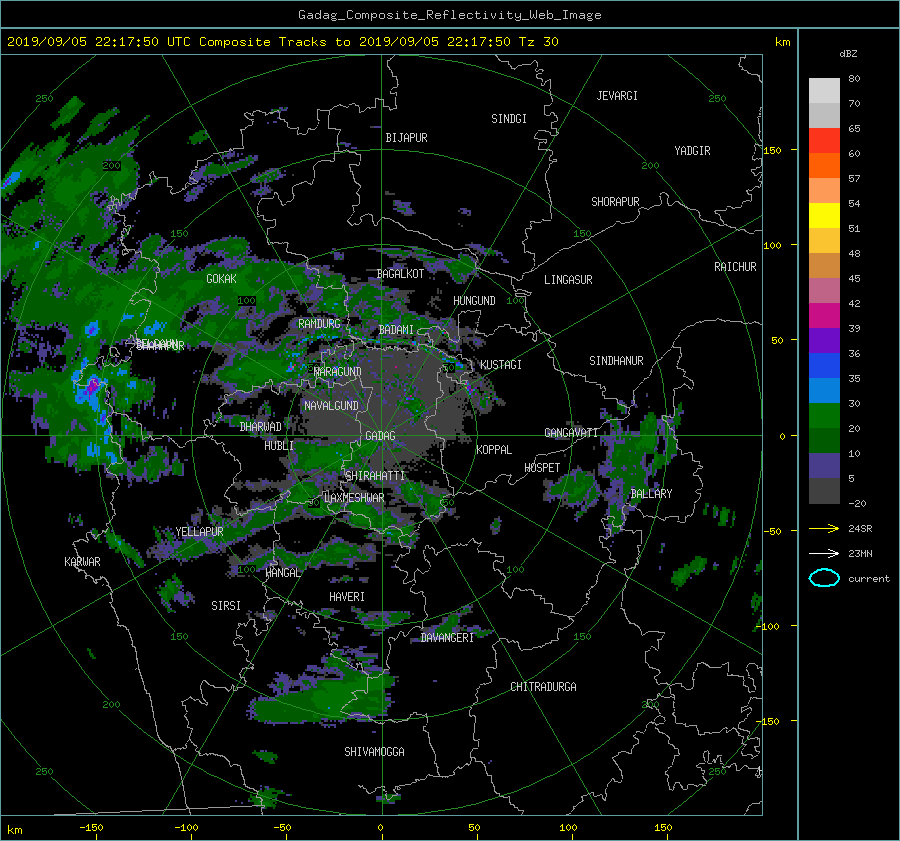Viewport: 900px width, 841px height.
Task: Click the km label at the bottom-left axis corner
Action: click(x=14, y=830)
